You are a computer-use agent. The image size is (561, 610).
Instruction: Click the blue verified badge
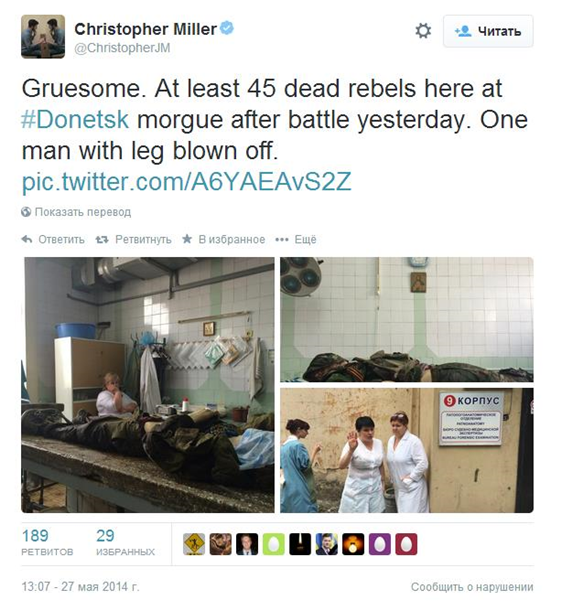[227, 28]
